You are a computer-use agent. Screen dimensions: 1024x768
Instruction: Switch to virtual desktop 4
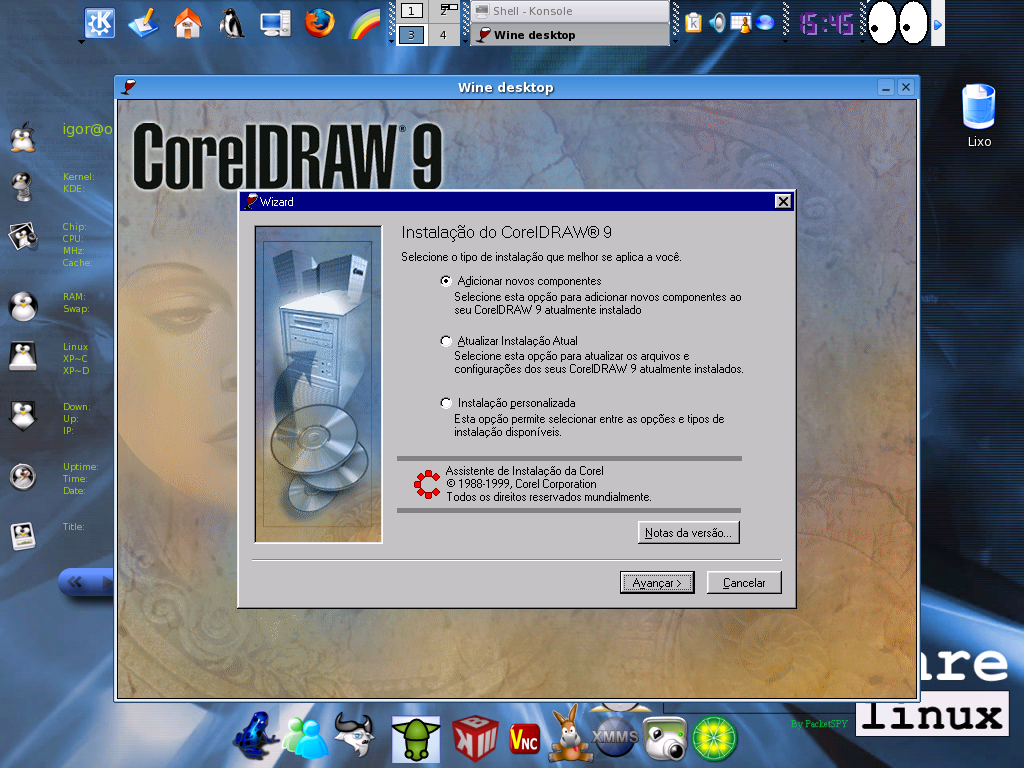pyautogui.click(x=443, y=35)
